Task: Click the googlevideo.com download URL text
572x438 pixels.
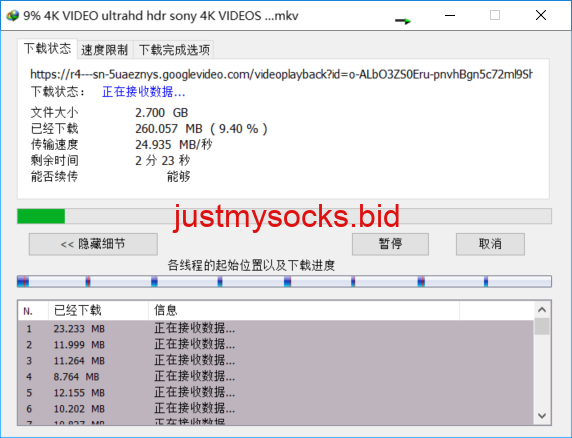Action: [x=281, y=74]
